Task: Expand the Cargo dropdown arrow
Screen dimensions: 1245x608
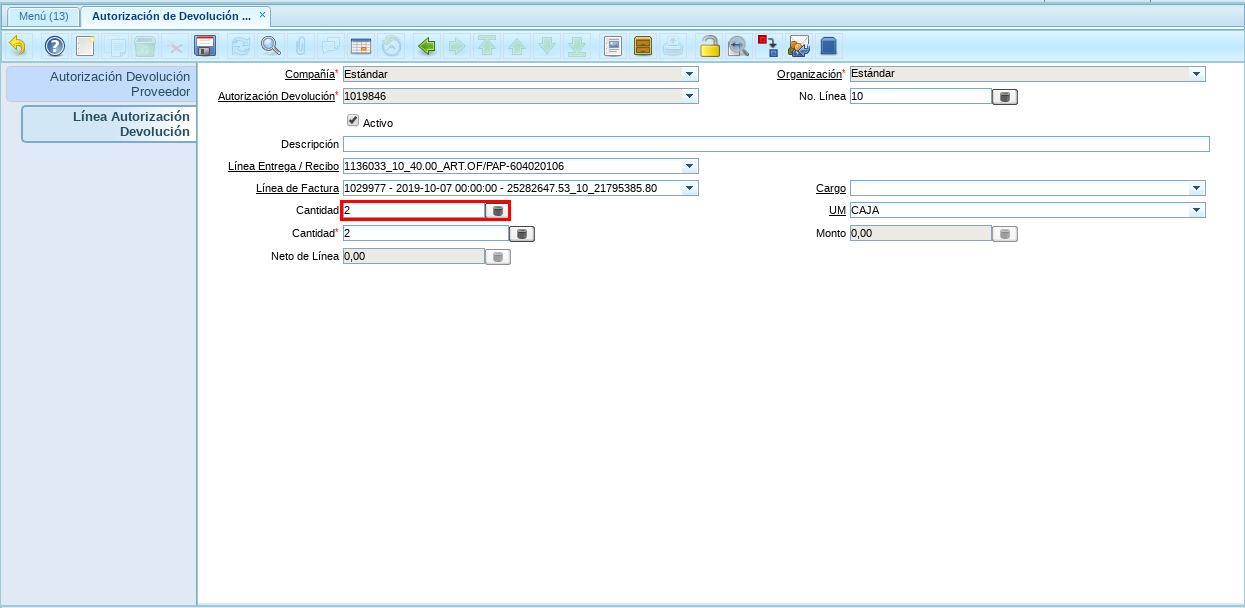Action: (1196, 188)
